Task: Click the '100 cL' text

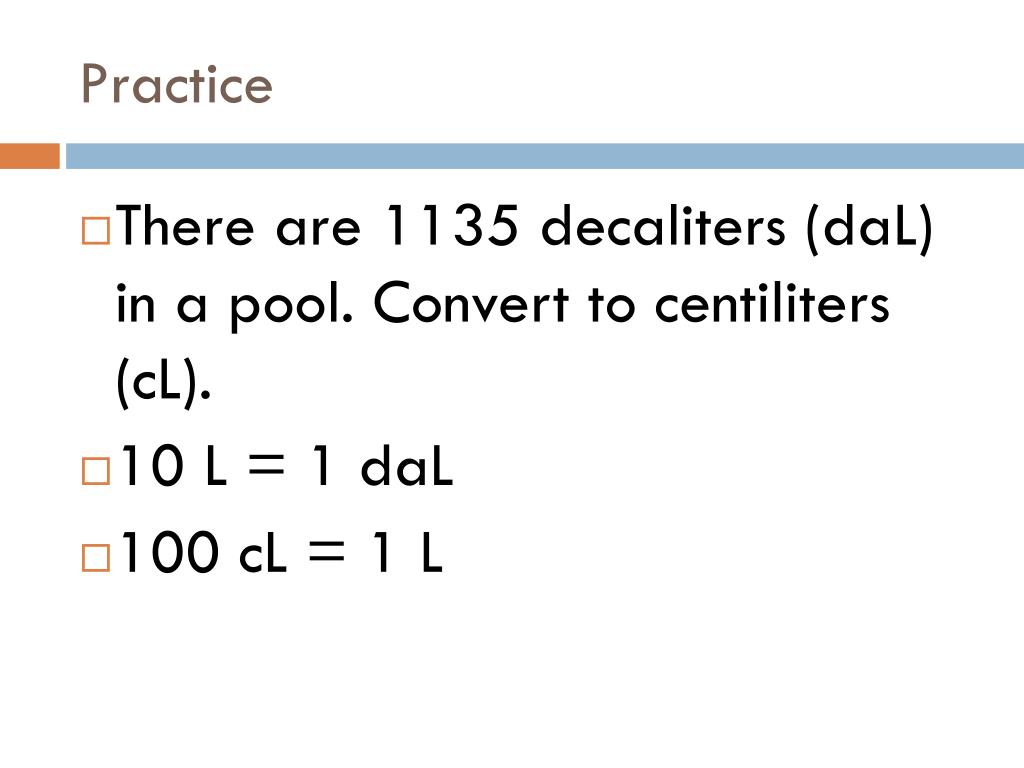Action: 203,552
